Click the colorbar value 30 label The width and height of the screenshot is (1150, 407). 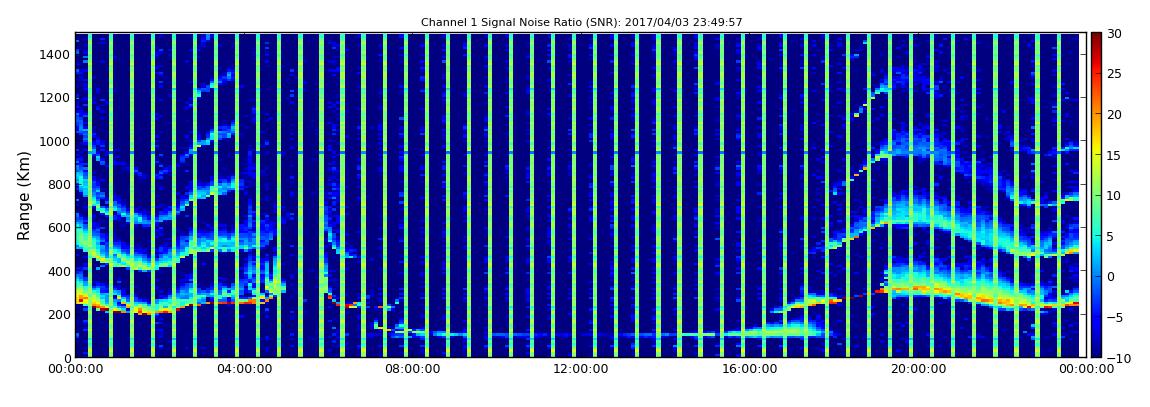(x=1114, y=33)
